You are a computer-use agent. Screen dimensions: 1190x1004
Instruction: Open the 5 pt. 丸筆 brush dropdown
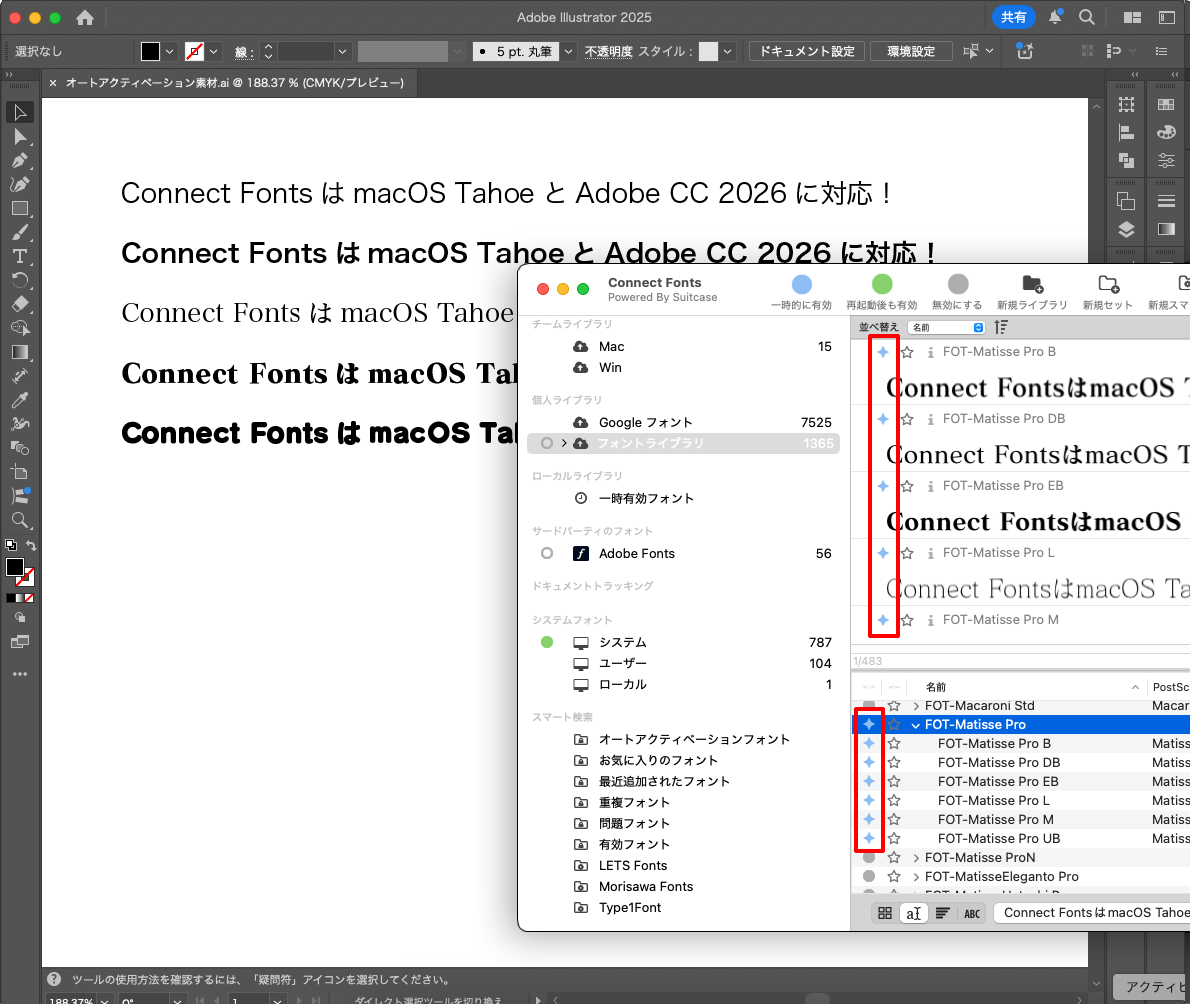(x=568, y=52)
